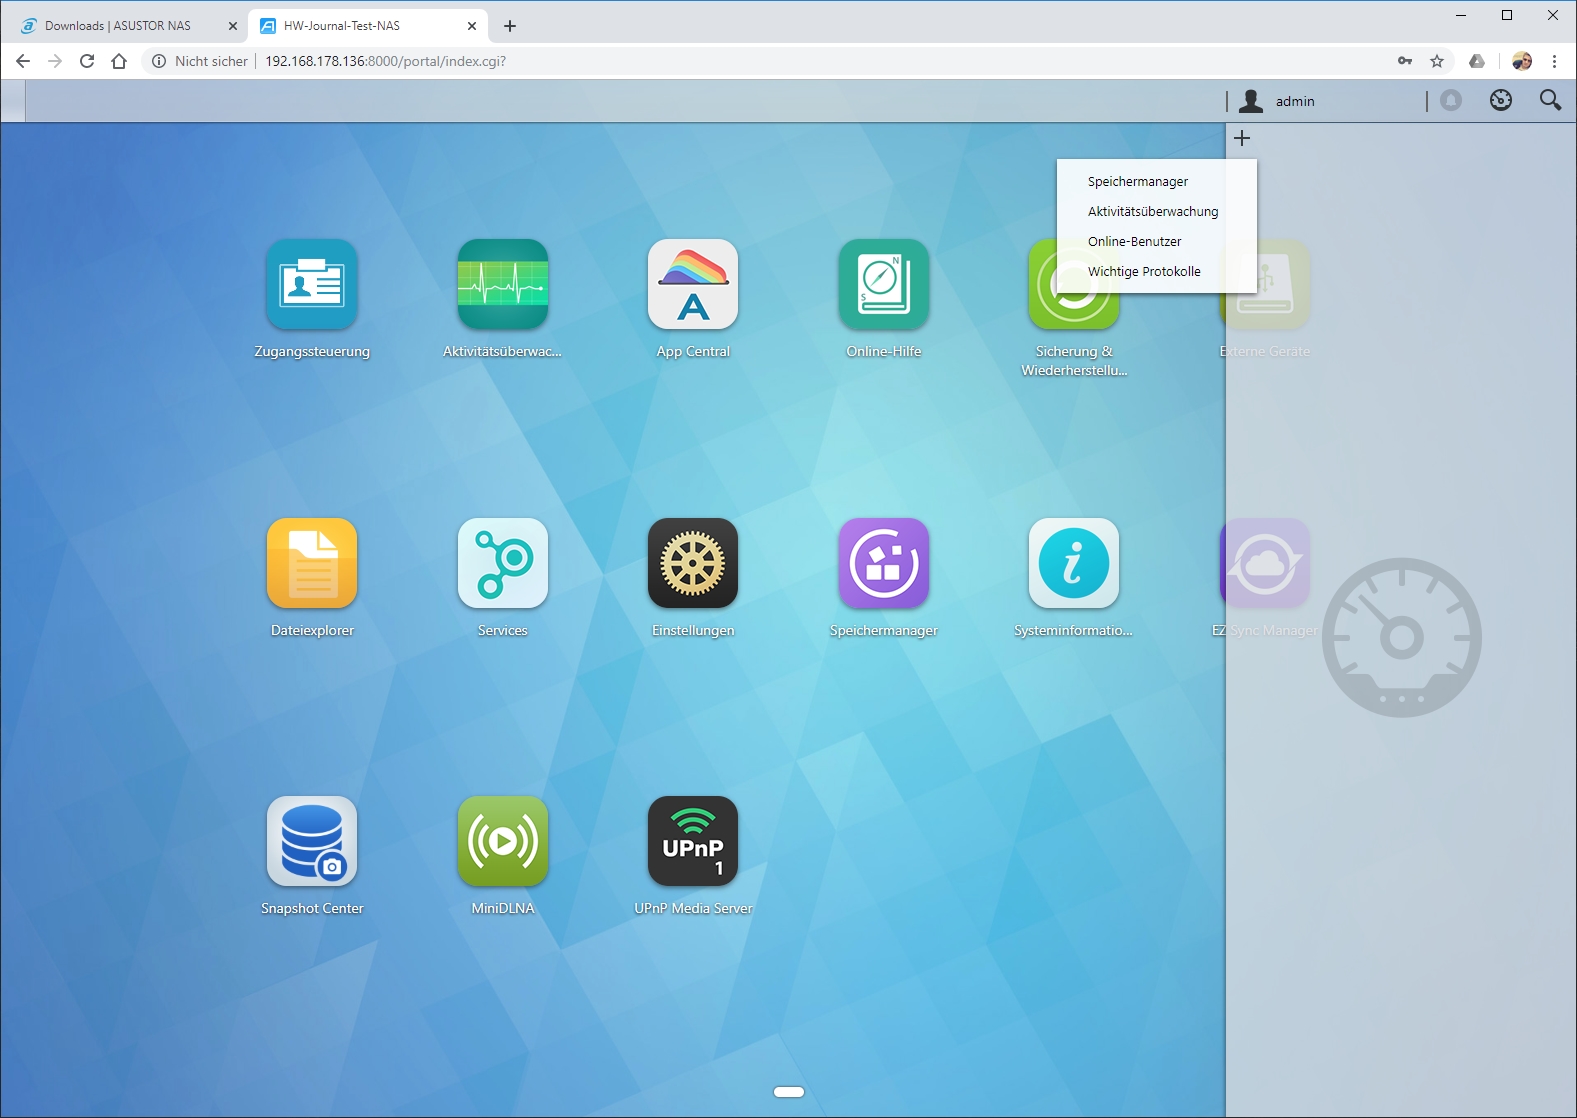
Task: Open Snapshot Center
Action: (312, 841)
